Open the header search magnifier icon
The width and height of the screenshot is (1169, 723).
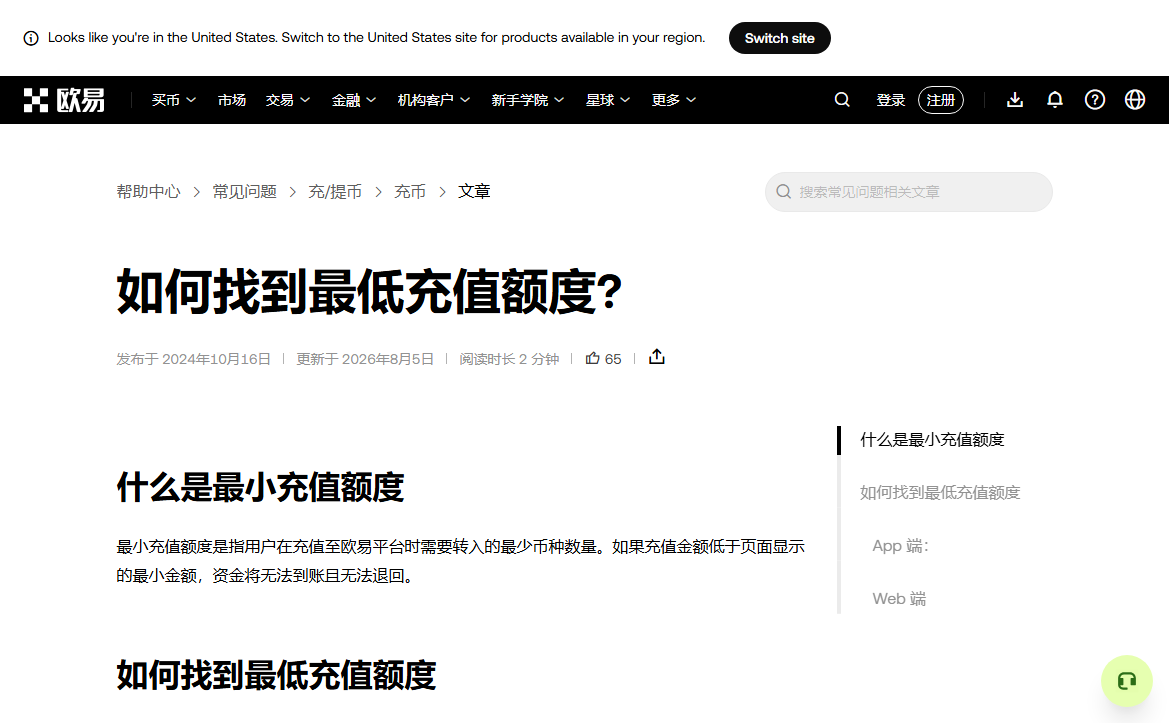(842, 100)
